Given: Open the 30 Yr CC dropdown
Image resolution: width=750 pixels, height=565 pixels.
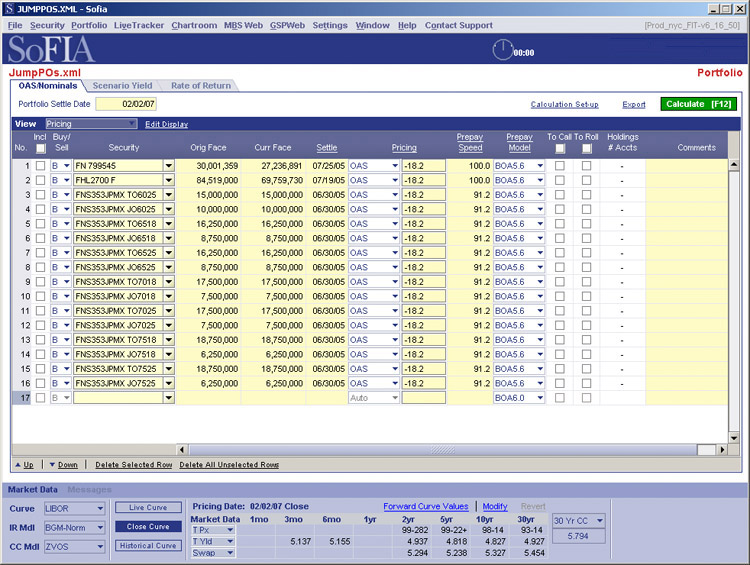Looking at the screenshot, I should point(578,521).
